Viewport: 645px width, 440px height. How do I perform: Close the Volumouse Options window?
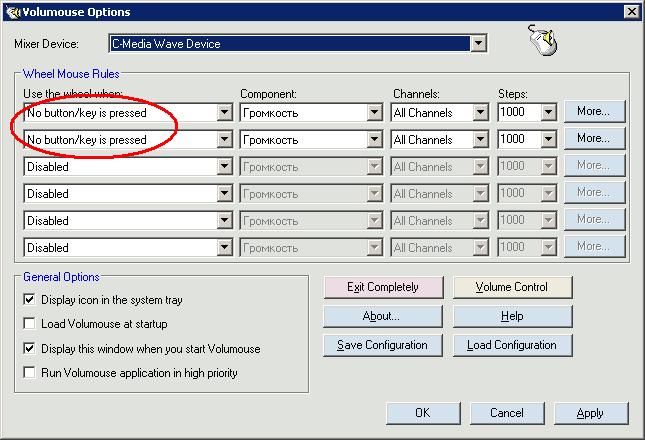(x=631, y=12)
